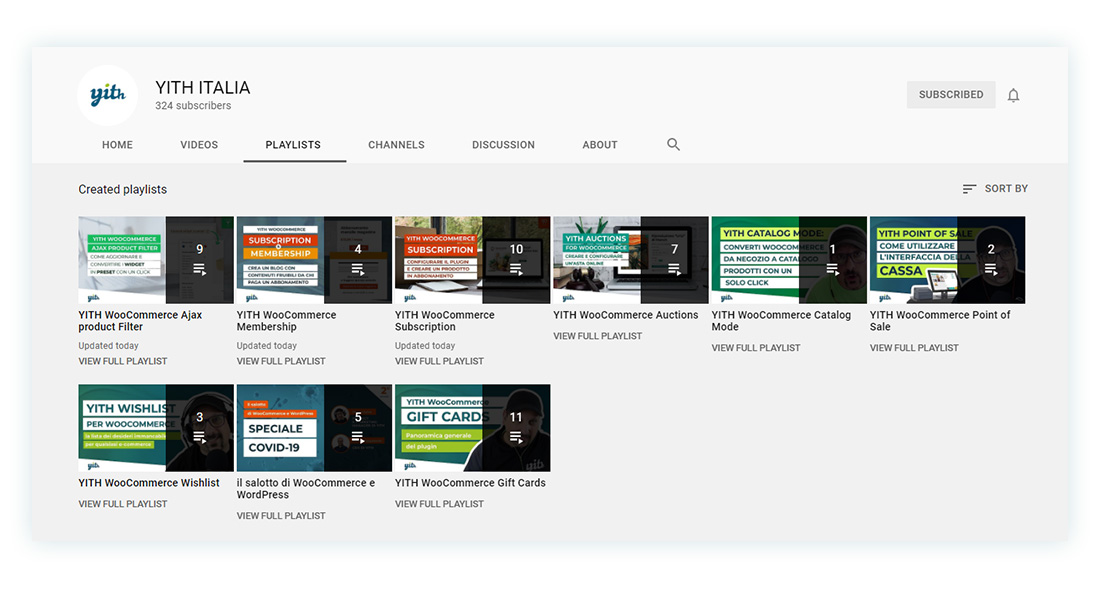Viewport: 1106px width, 598px height.
Task: Click title YITH WooCommerce Wishlist
Action: (149, 483)
